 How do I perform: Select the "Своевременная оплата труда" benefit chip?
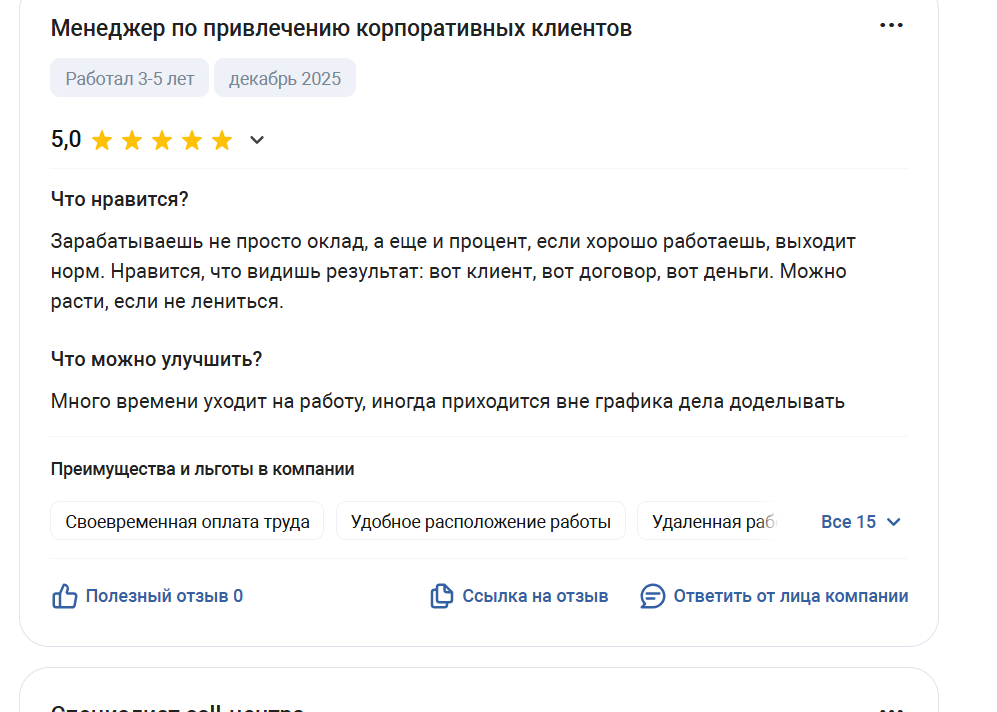tap(187, 522)
